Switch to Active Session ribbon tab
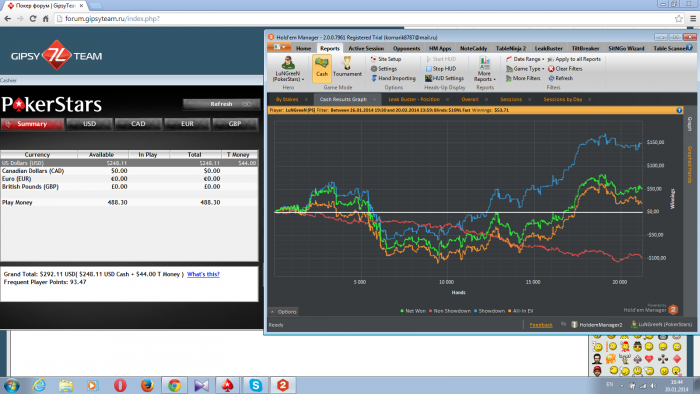The height and width of the screenshot is (394, 700). coord(366,48)
